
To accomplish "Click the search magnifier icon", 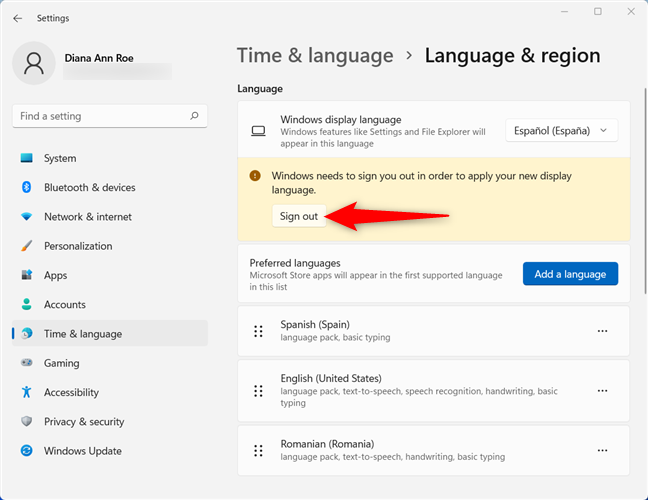I will click(x=194, y=116).
